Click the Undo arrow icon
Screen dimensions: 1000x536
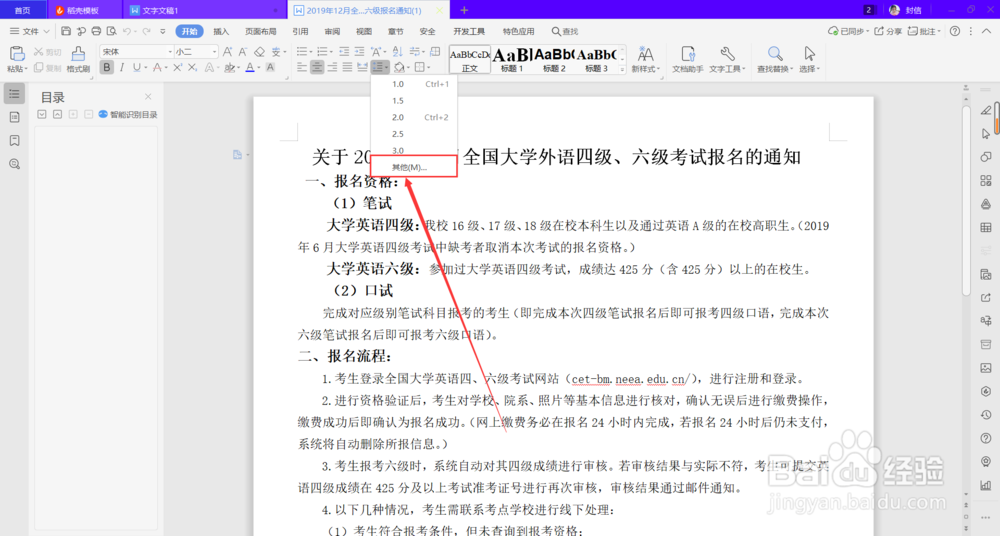[x=127, y=31]
